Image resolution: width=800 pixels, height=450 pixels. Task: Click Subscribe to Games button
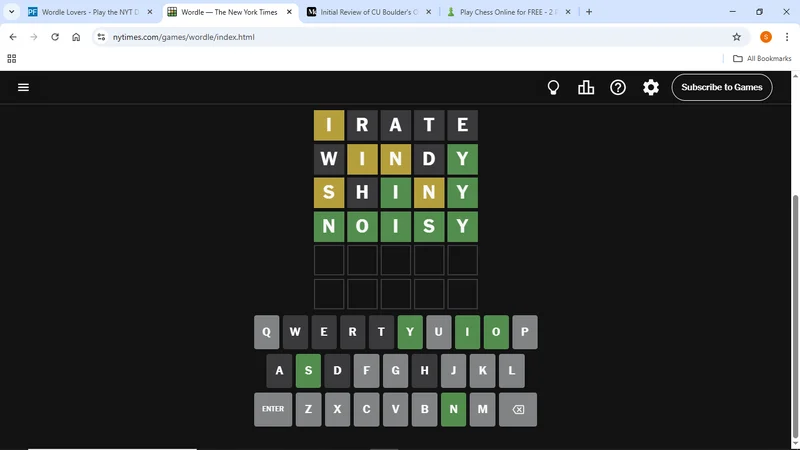(721, 87)
